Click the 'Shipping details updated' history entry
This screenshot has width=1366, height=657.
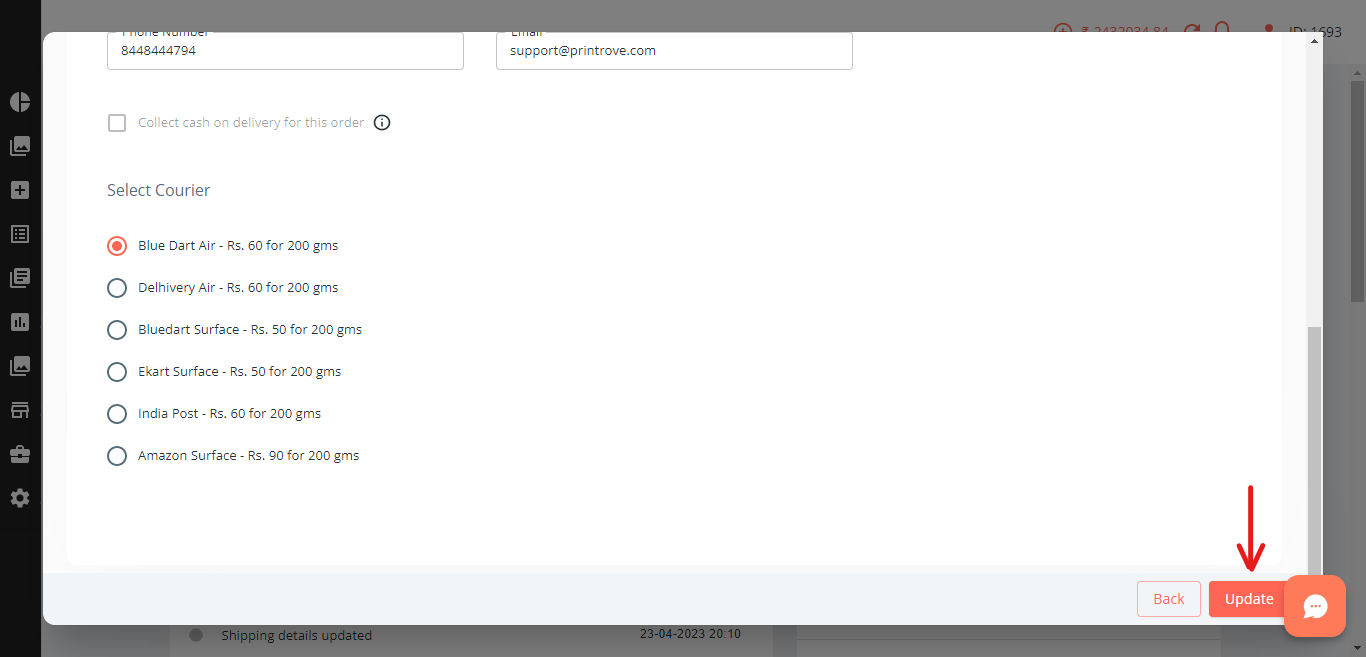pos(296,635)
